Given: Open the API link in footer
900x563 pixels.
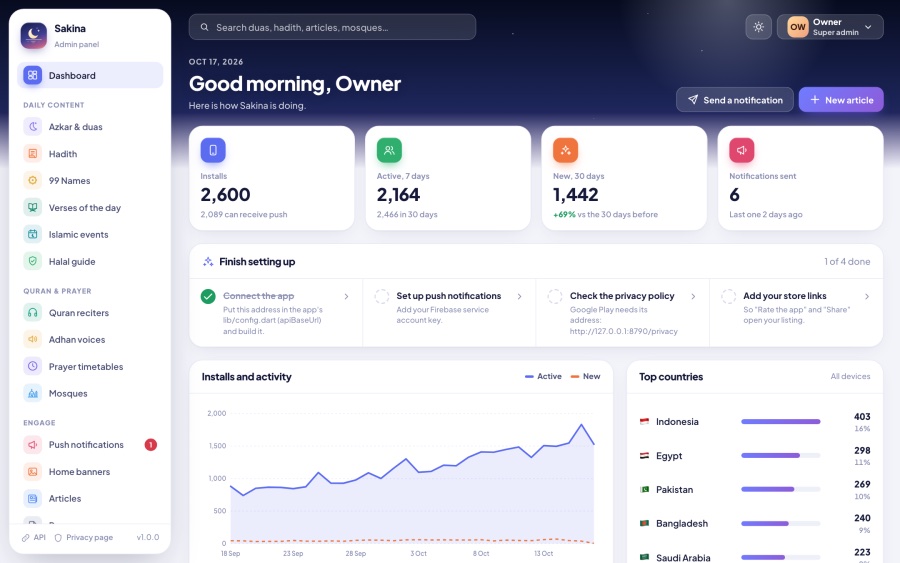Looking at the screenshot, I should click(34, 538).
